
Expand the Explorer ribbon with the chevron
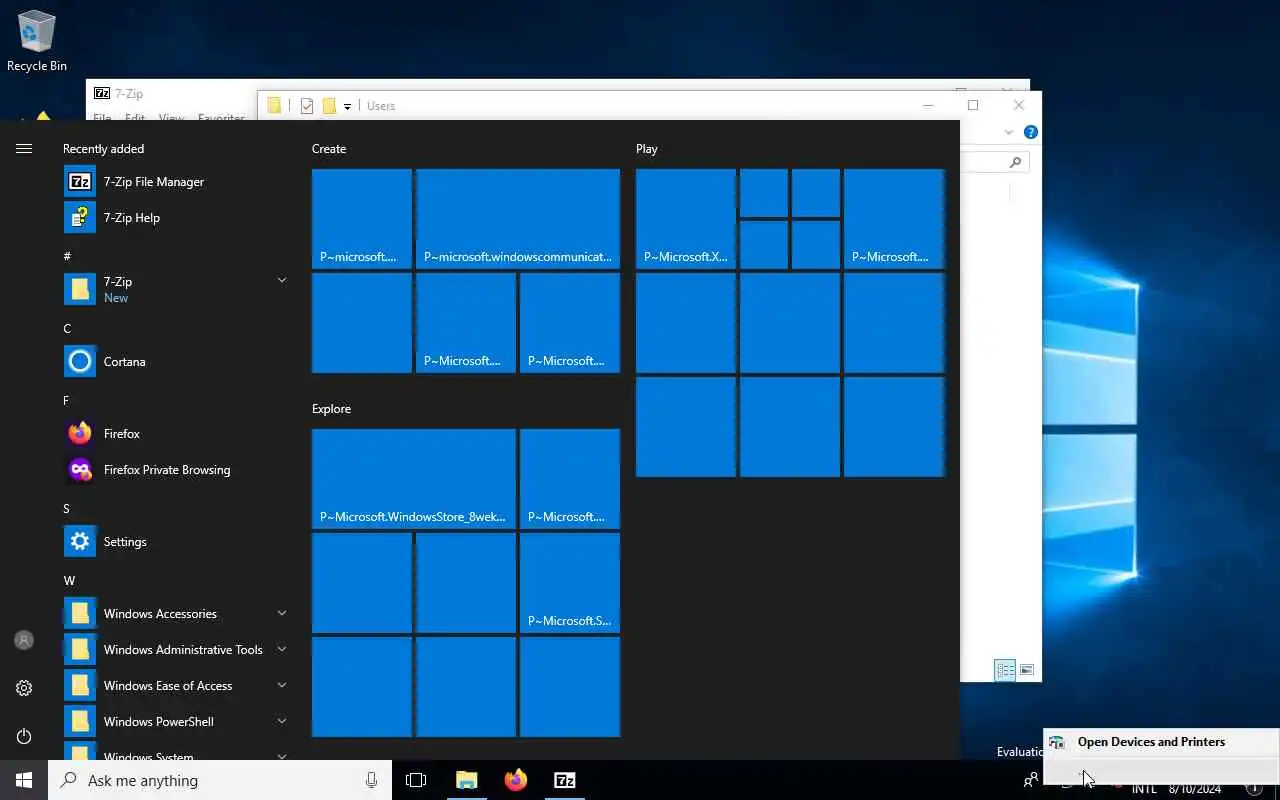coord(1008,132)
